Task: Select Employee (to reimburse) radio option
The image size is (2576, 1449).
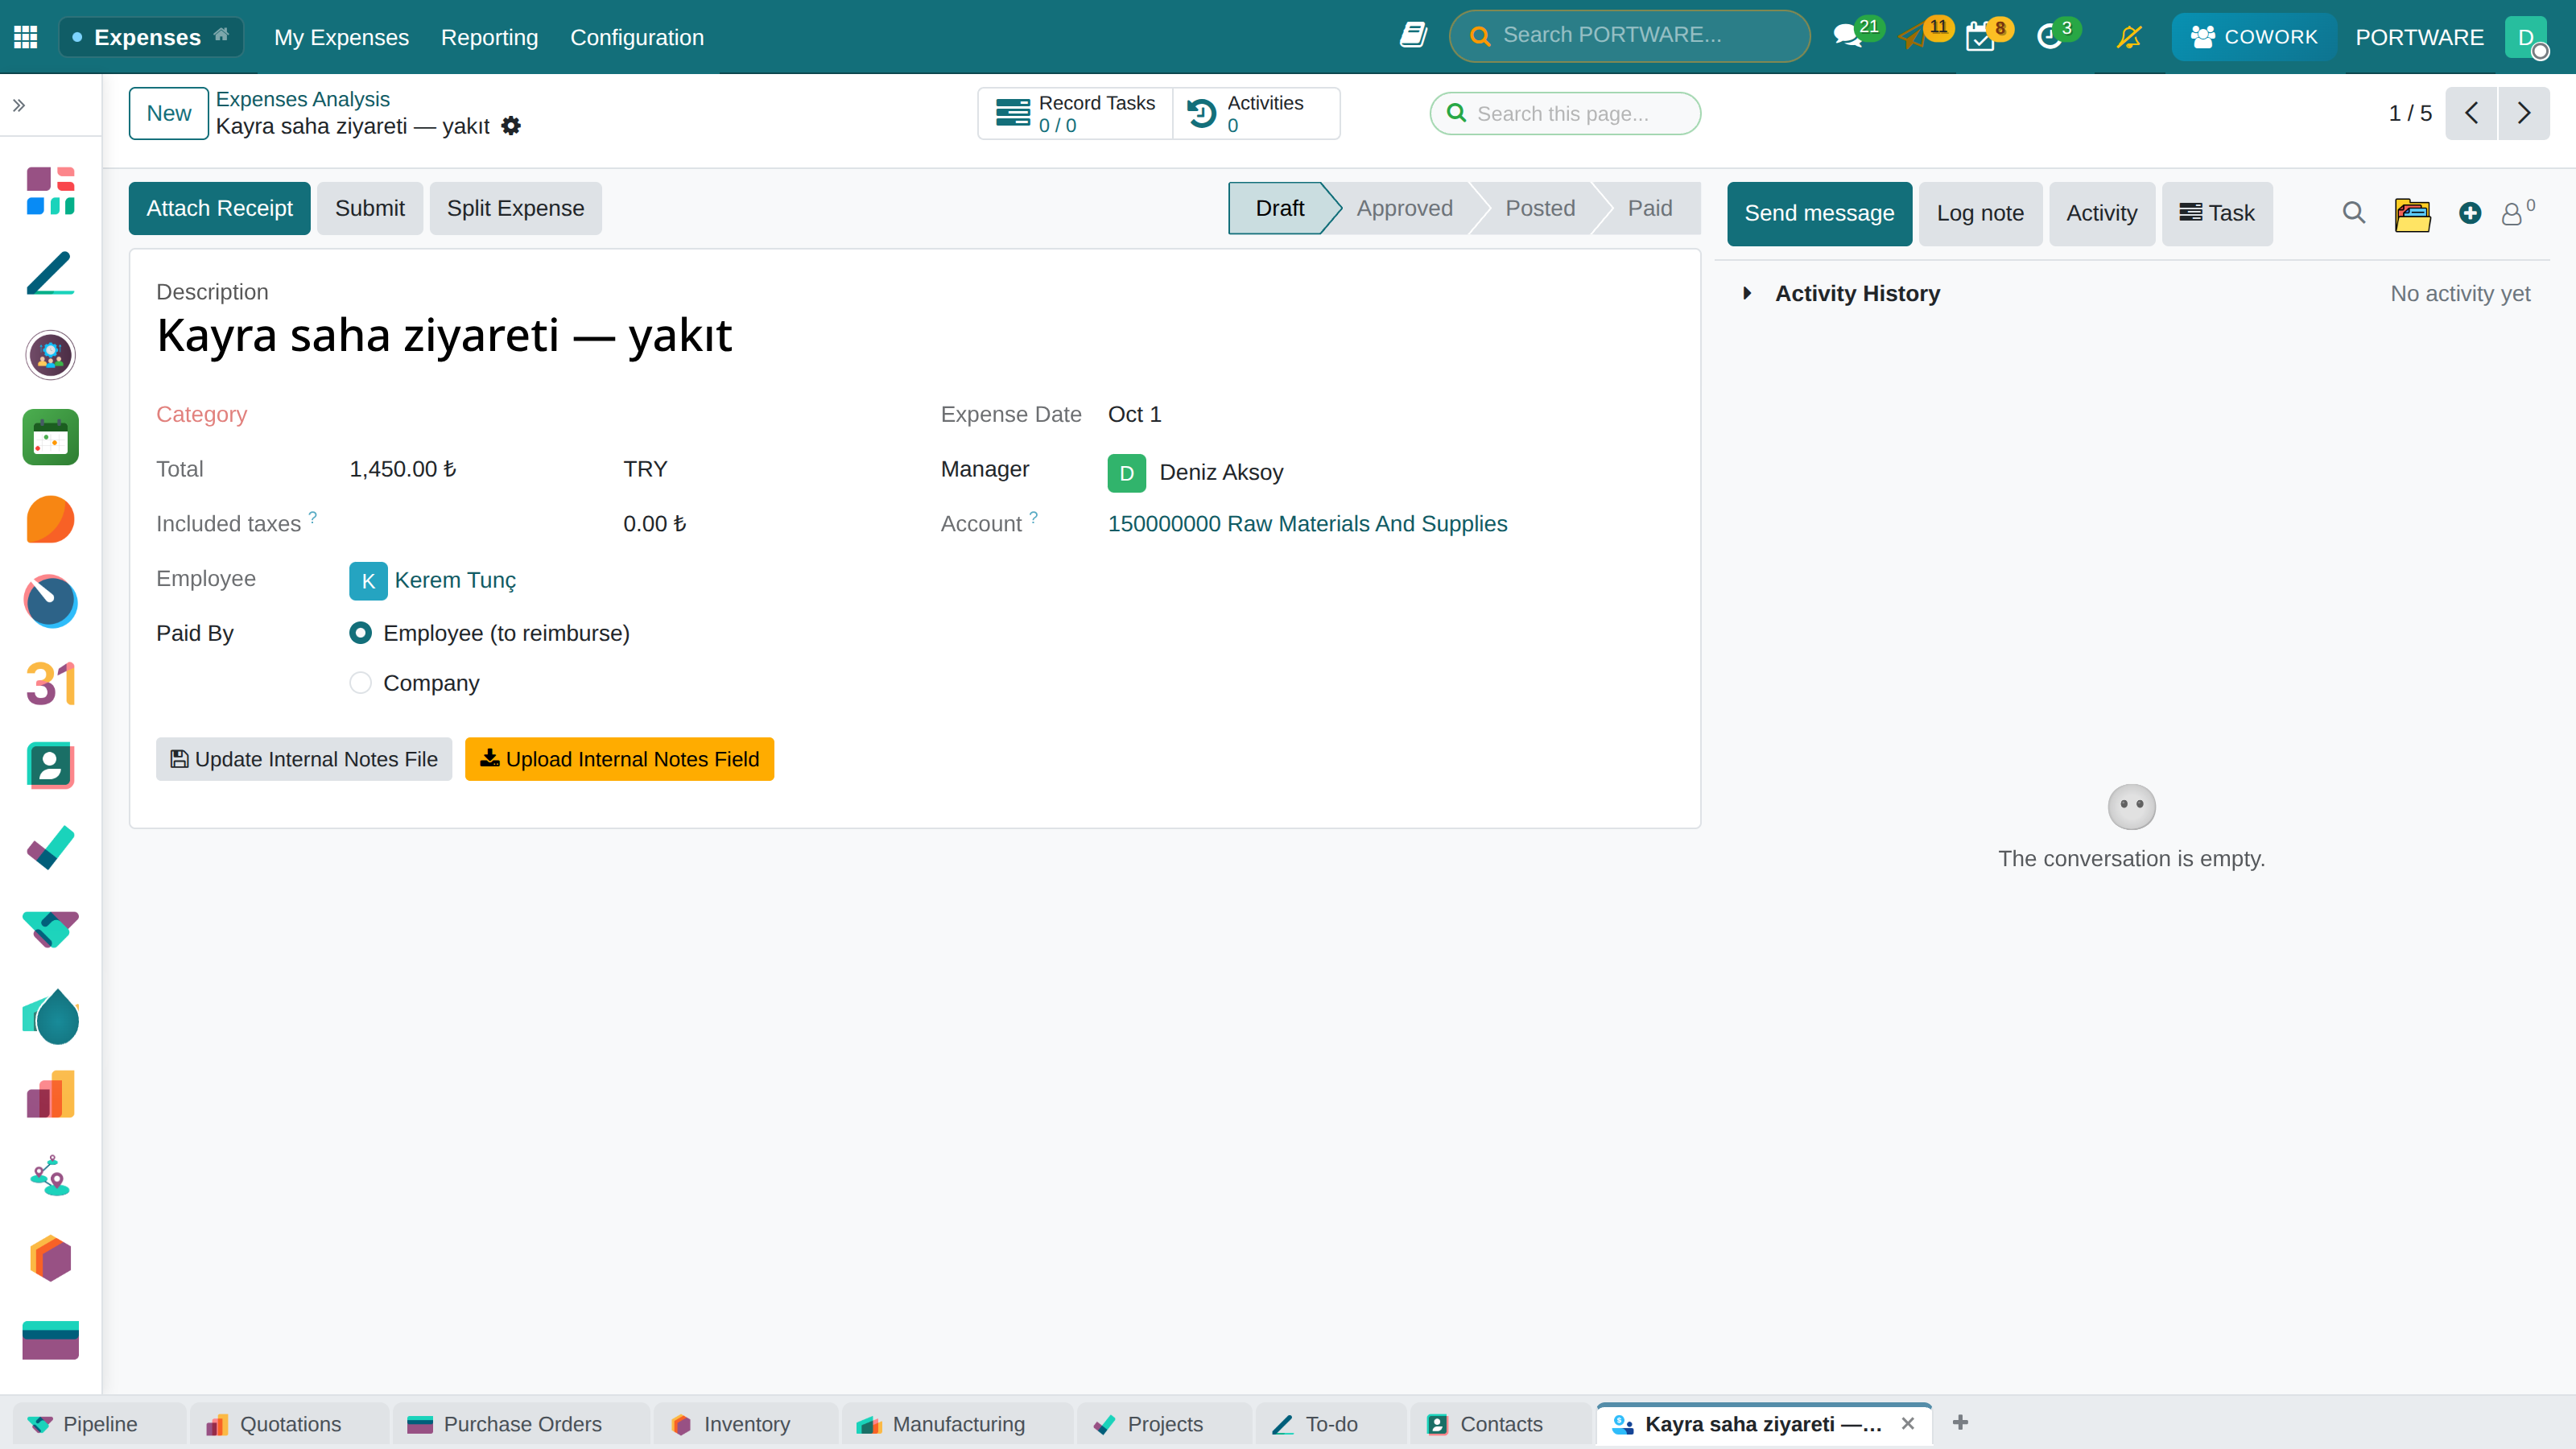Action: [361, 633]
